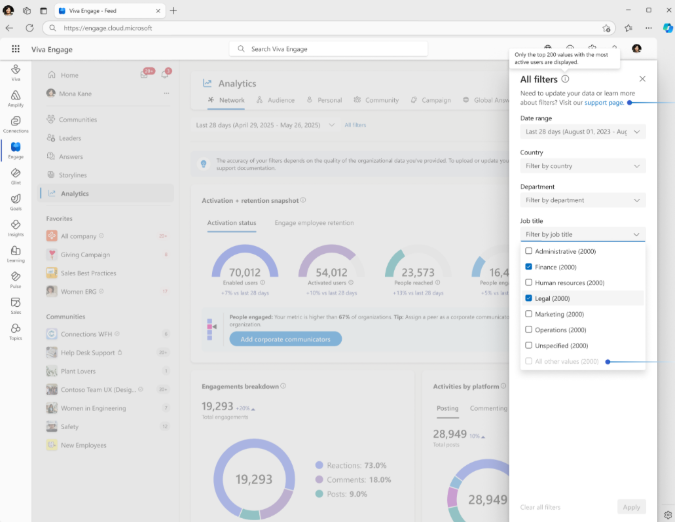Click the All filters link on the page

(355, 125)
